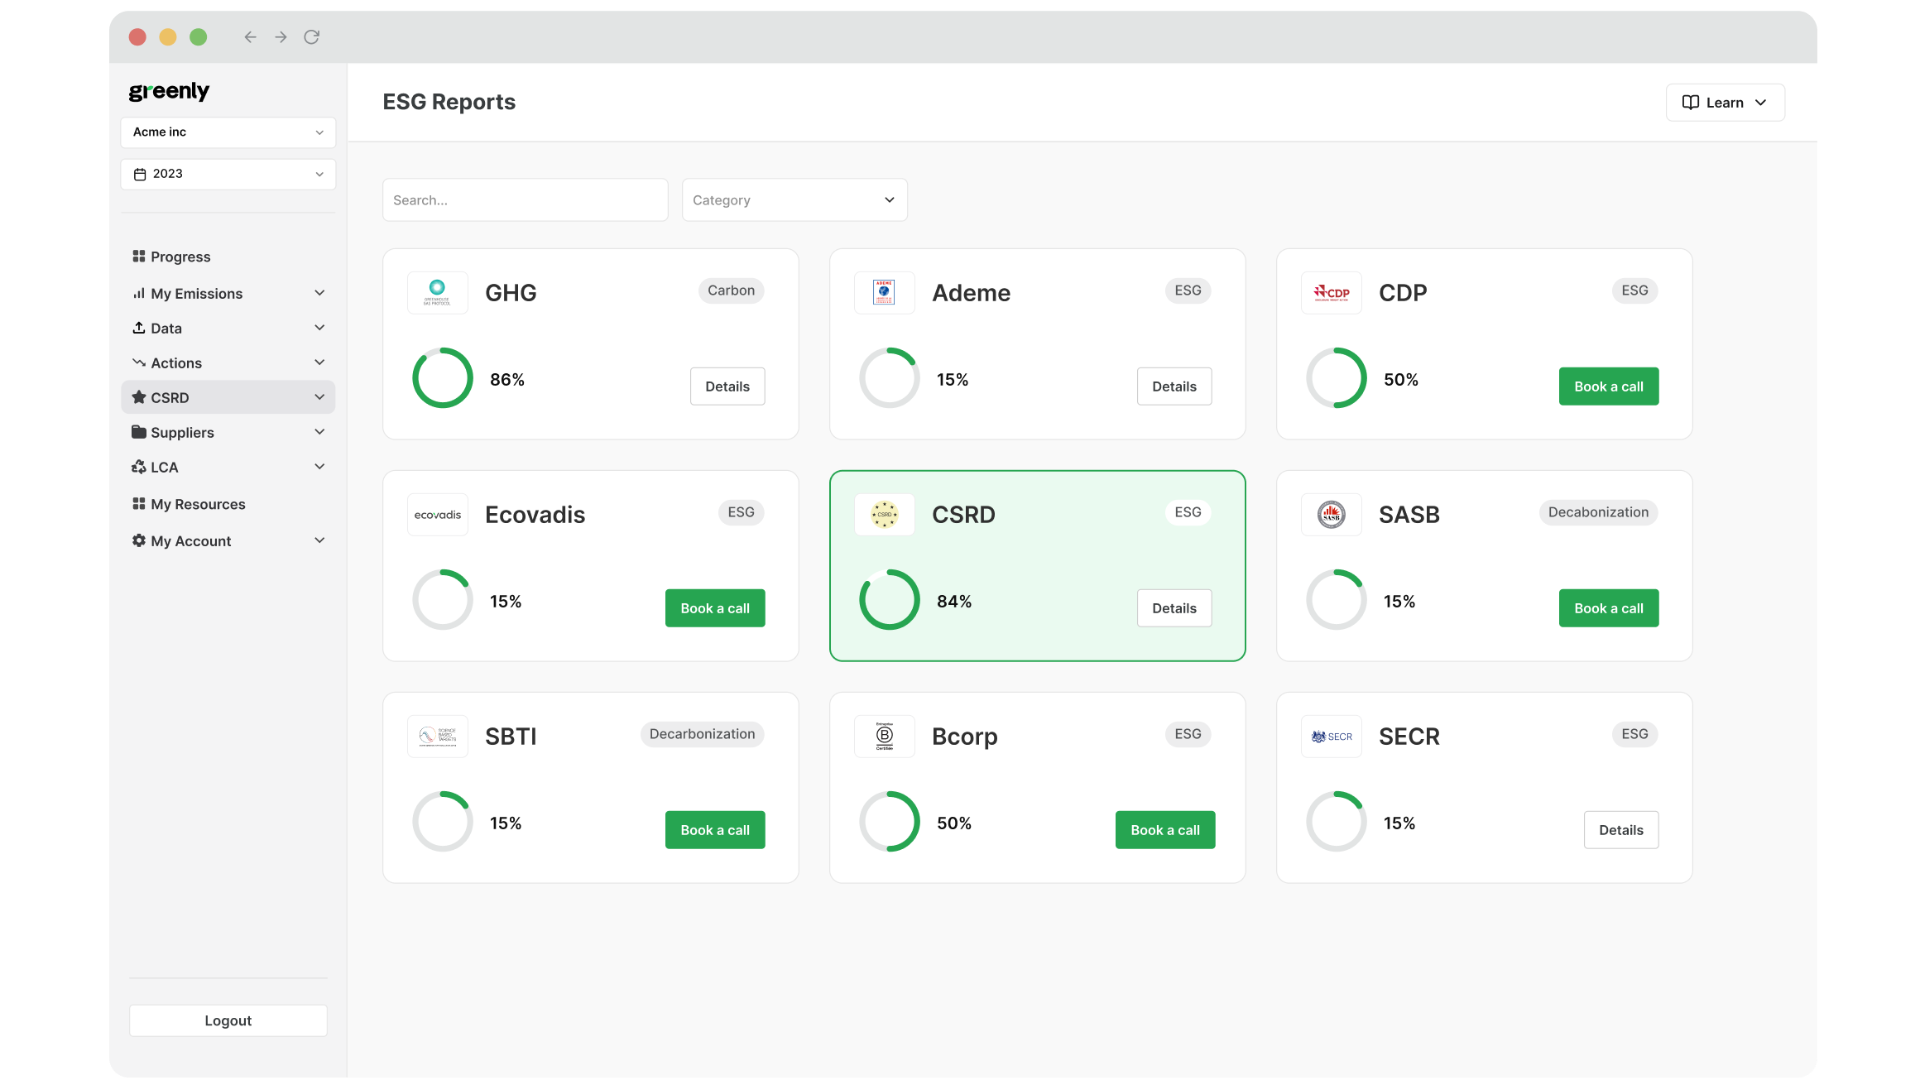This screenshot has height=1080, width=1920.
Task: Click the SBTI logo
Action: [x=437, y=737]
